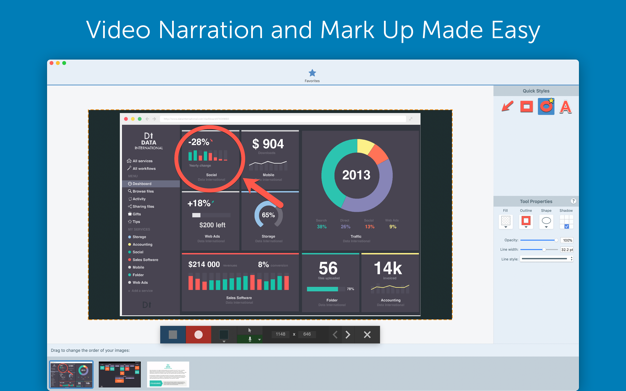Click the recording width input field
626x391 pixels.
pyautogui.click(x=280, y=334)
